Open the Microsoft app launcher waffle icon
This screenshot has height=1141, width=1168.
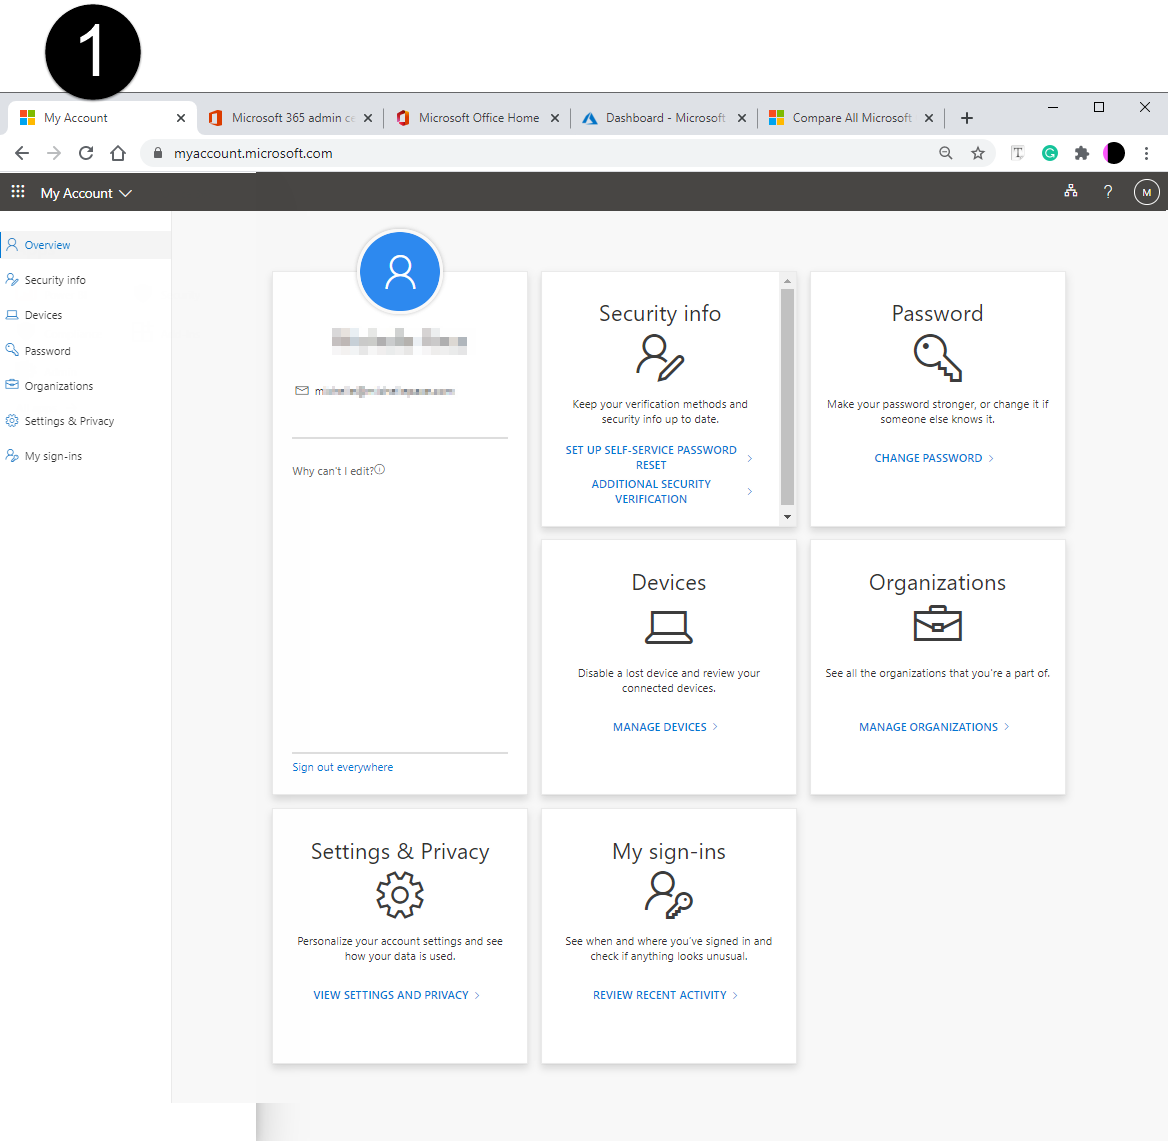click(x=17, y=191)
